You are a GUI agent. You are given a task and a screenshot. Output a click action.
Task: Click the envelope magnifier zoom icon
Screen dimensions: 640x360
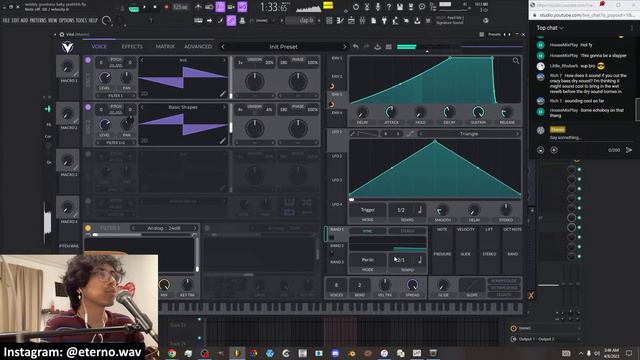point(516,61)
